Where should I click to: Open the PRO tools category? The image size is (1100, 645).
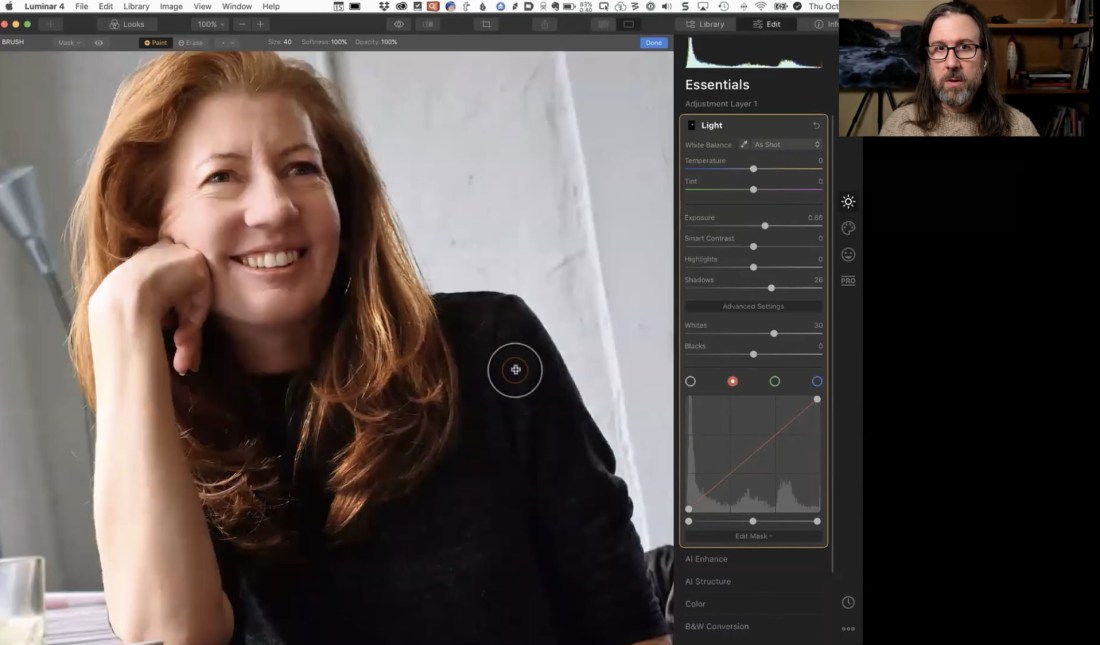point(848,281)
